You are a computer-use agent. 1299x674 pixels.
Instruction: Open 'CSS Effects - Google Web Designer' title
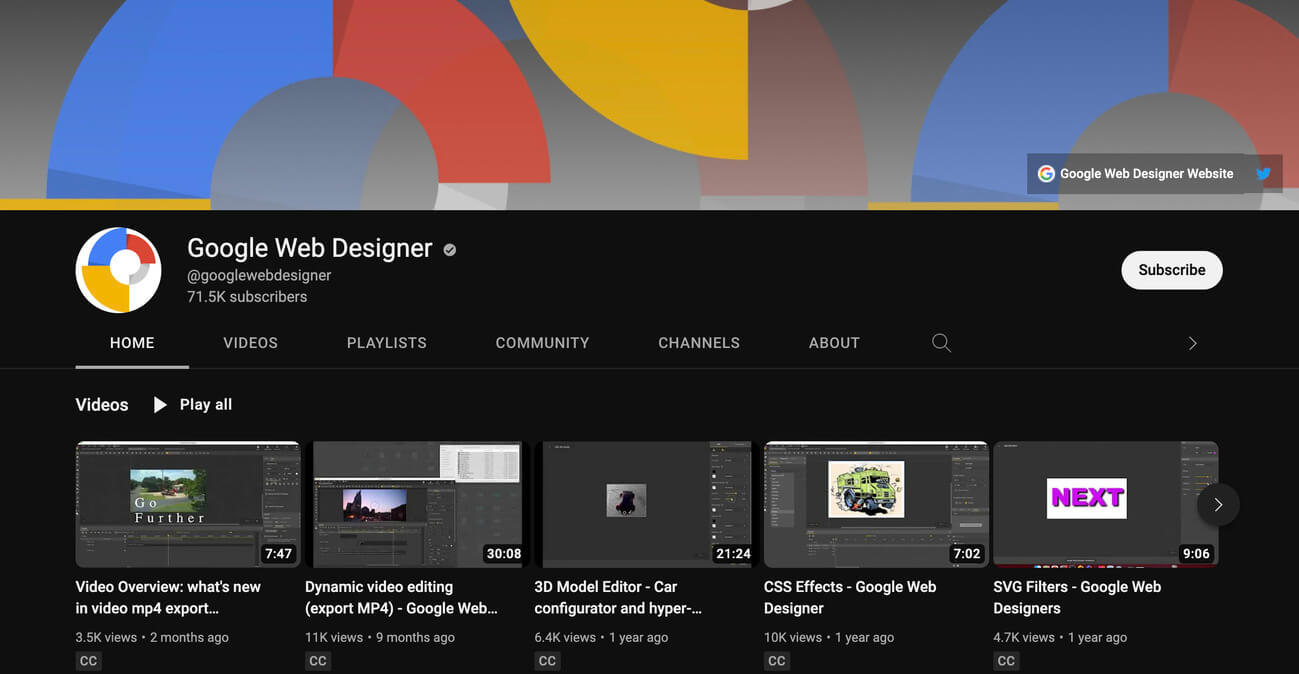click(x=850, y=598)
